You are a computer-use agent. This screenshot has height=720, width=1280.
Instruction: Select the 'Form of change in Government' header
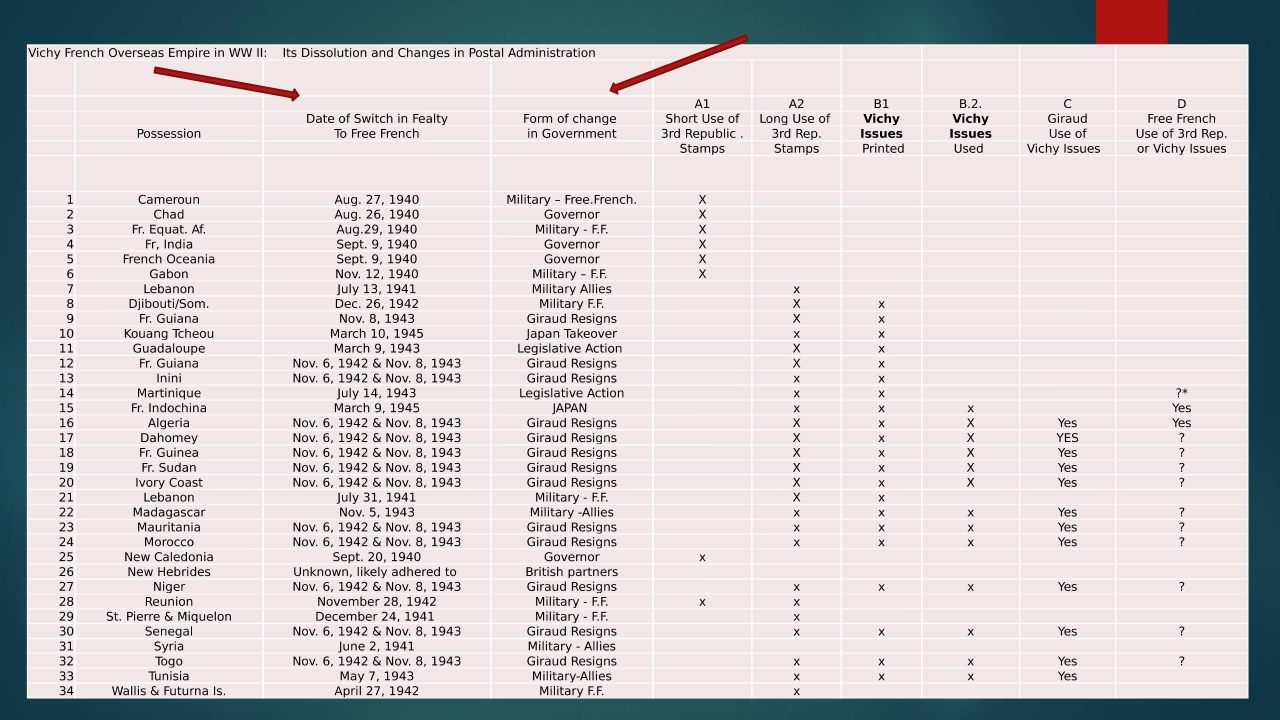coord(571,126)
